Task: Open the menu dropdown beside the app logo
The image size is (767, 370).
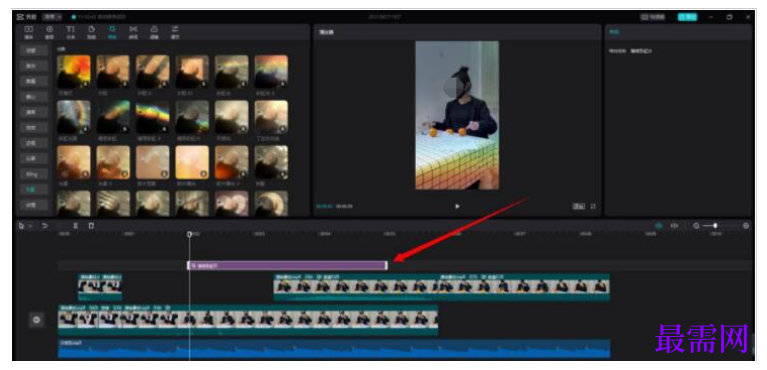Action: click(52, 17)
